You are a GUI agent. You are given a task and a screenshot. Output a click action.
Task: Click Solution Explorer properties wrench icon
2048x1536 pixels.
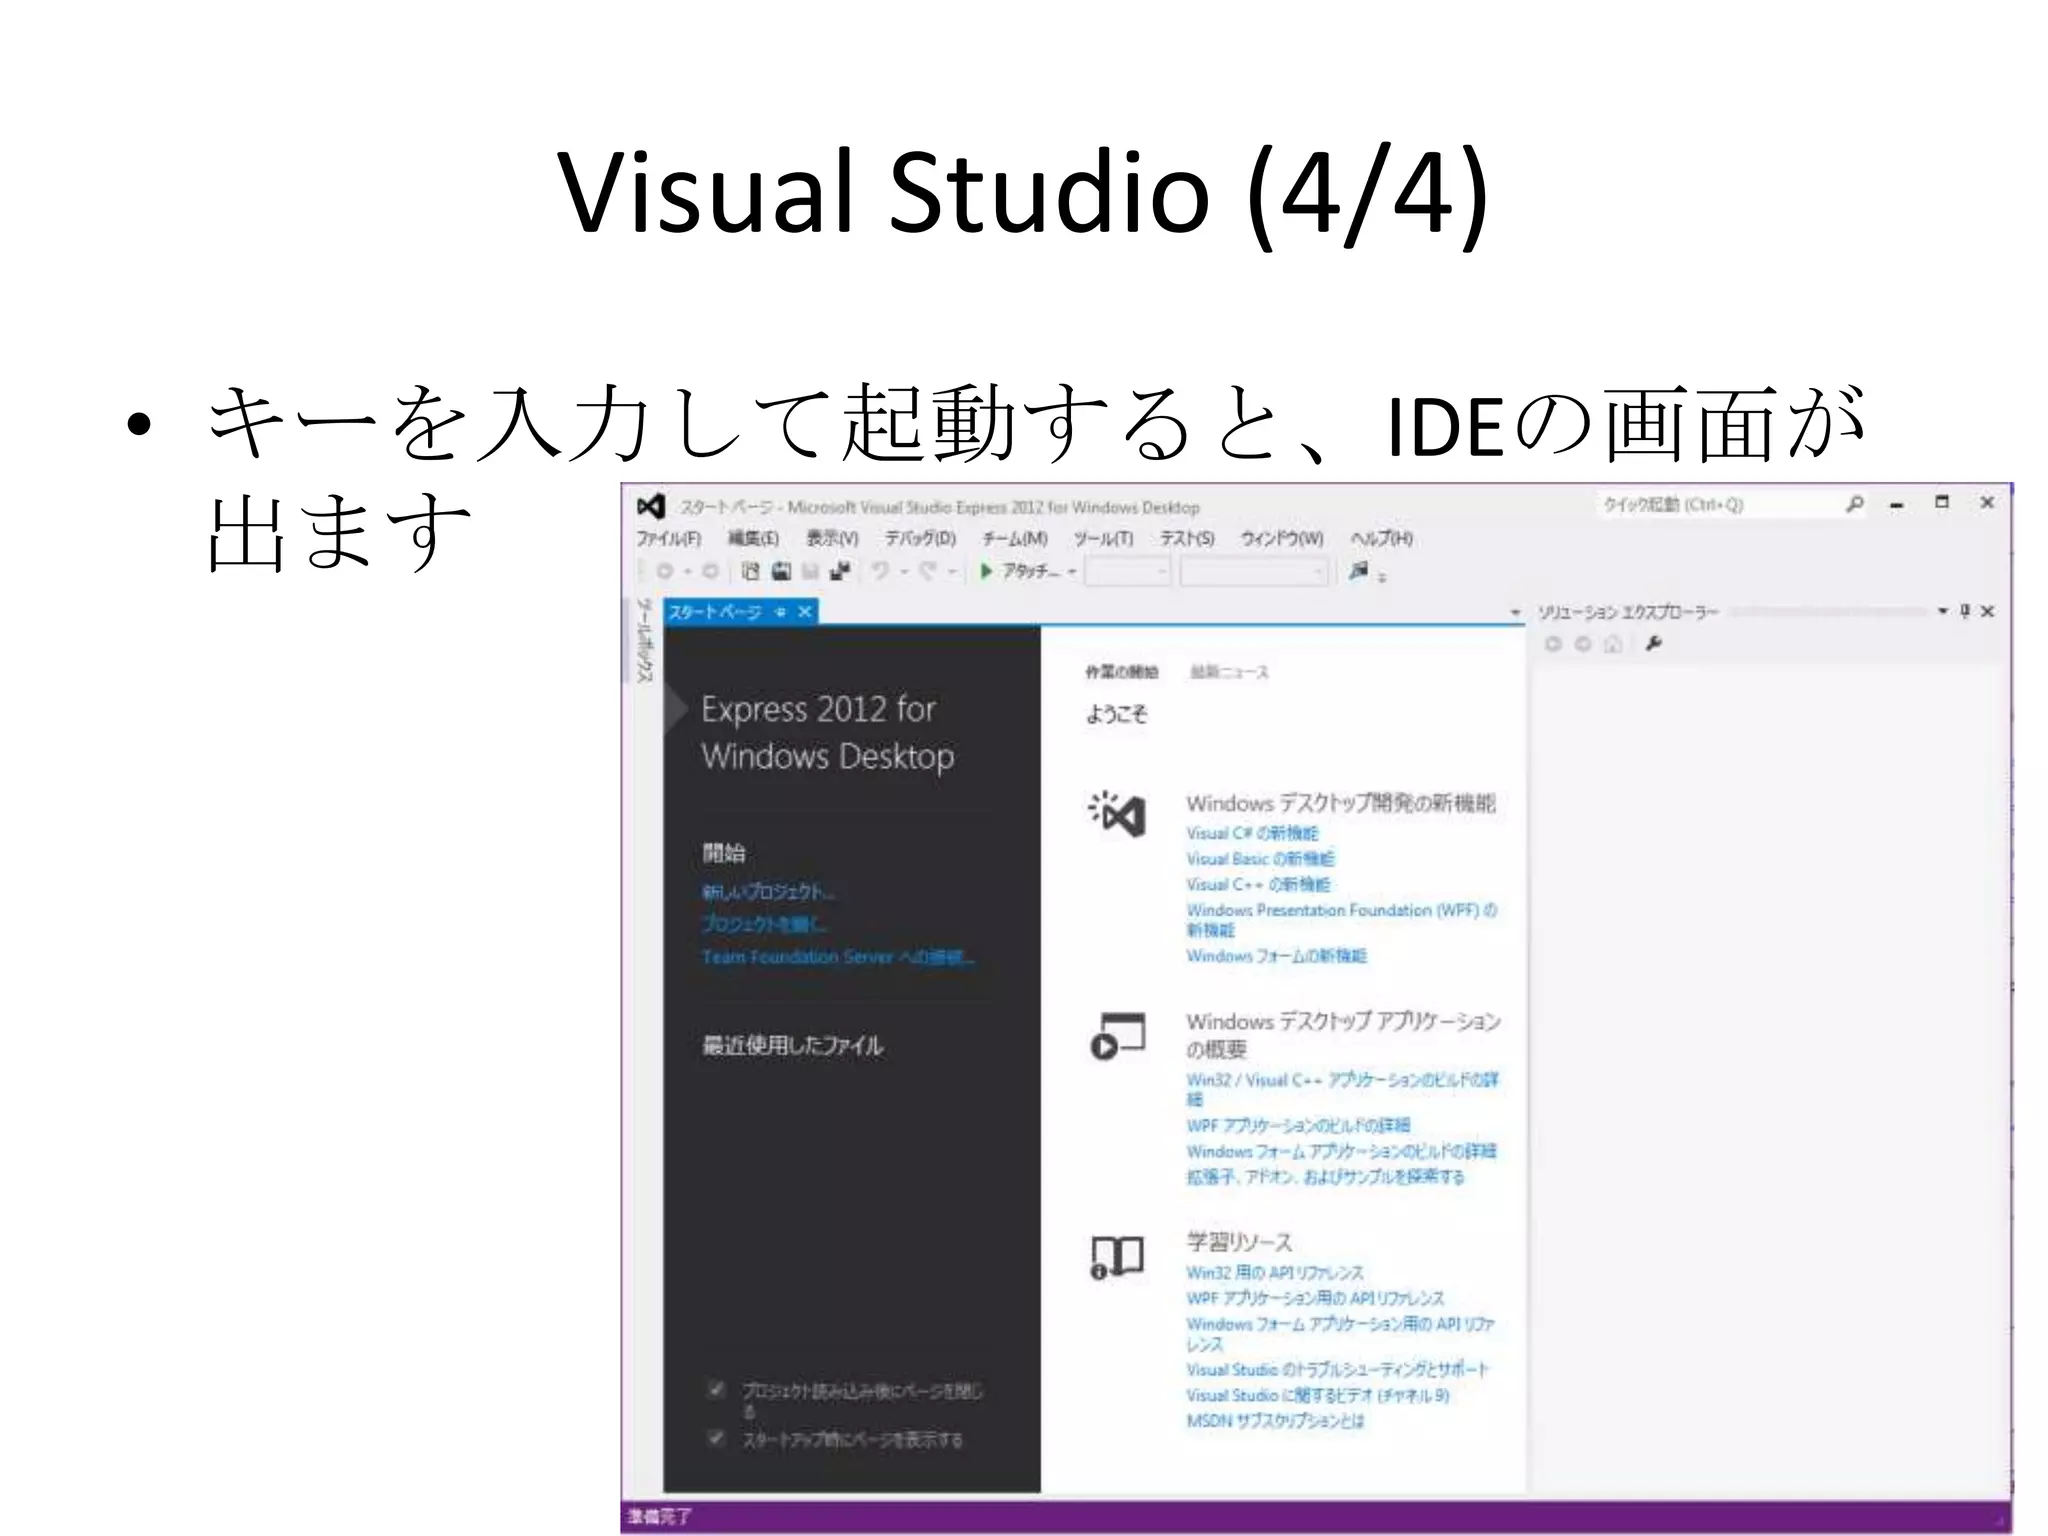(1653, 644)
